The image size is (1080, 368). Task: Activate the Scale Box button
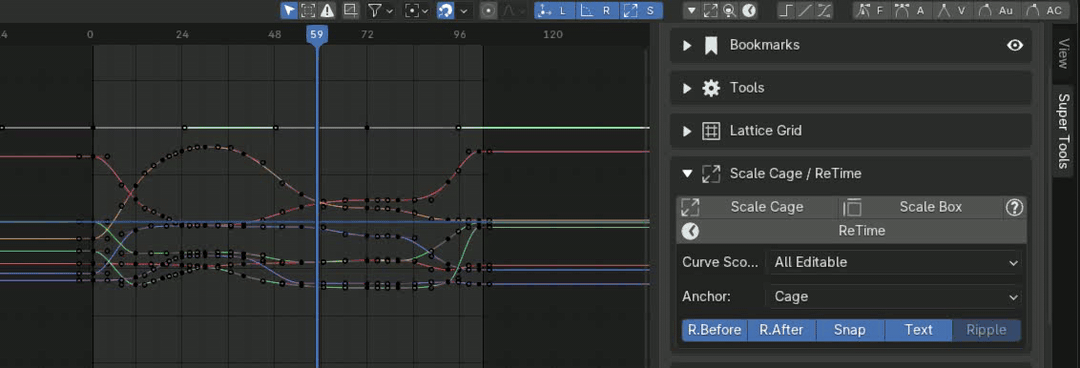(x=922, y=207)
